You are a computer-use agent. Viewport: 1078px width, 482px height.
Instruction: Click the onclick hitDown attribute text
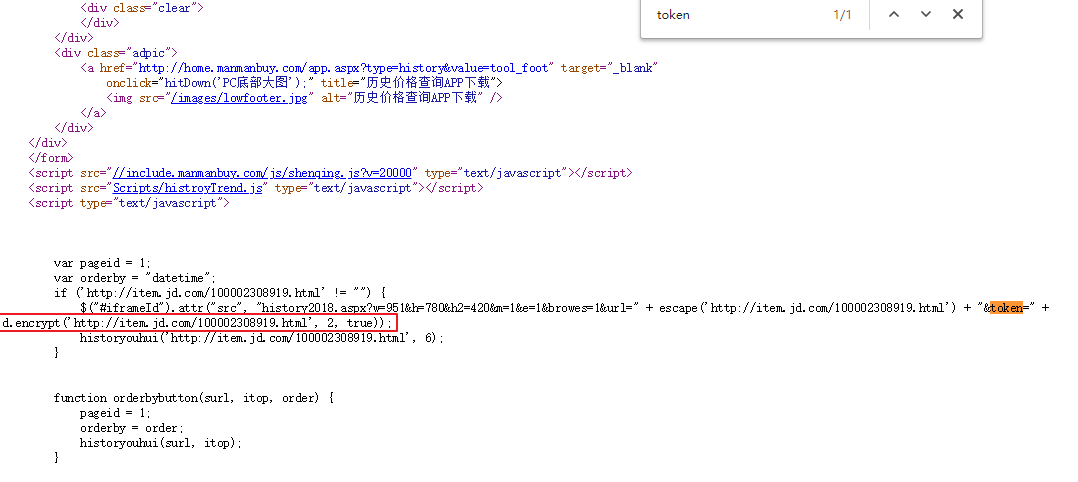210,83
